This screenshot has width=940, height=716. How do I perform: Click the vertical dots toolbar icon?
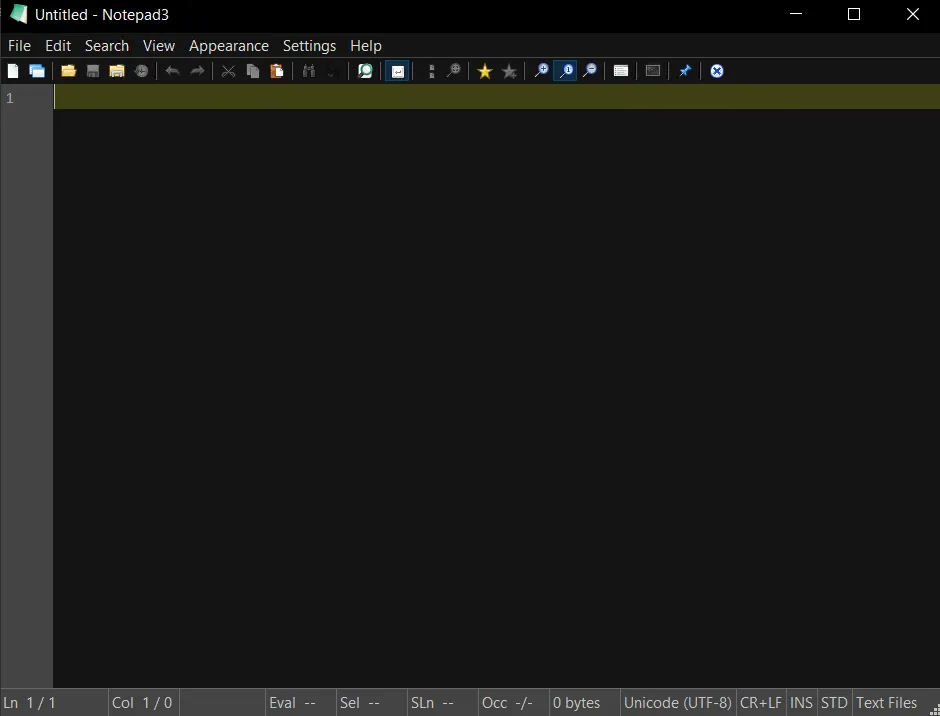point(432,71)
